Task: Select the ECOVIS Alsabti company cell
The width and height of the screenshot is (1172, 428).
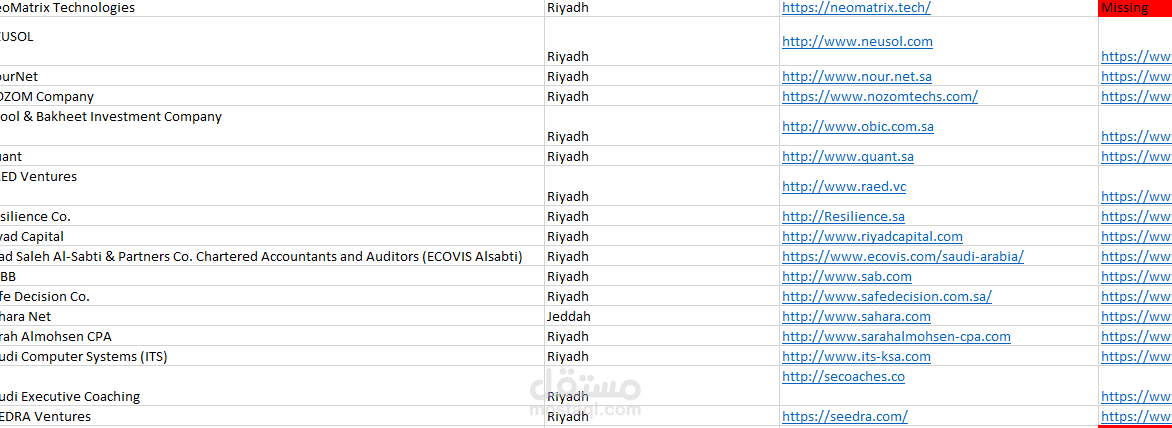Action: click(x=272, y=256)
